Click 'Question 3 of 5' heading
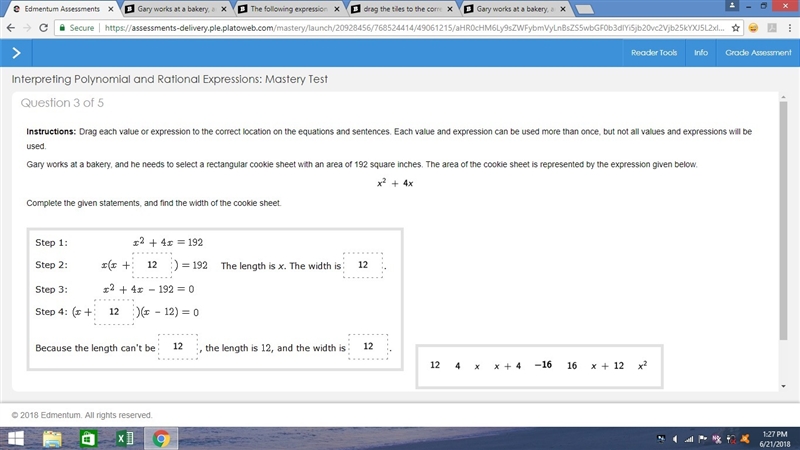 click(62, 103)
